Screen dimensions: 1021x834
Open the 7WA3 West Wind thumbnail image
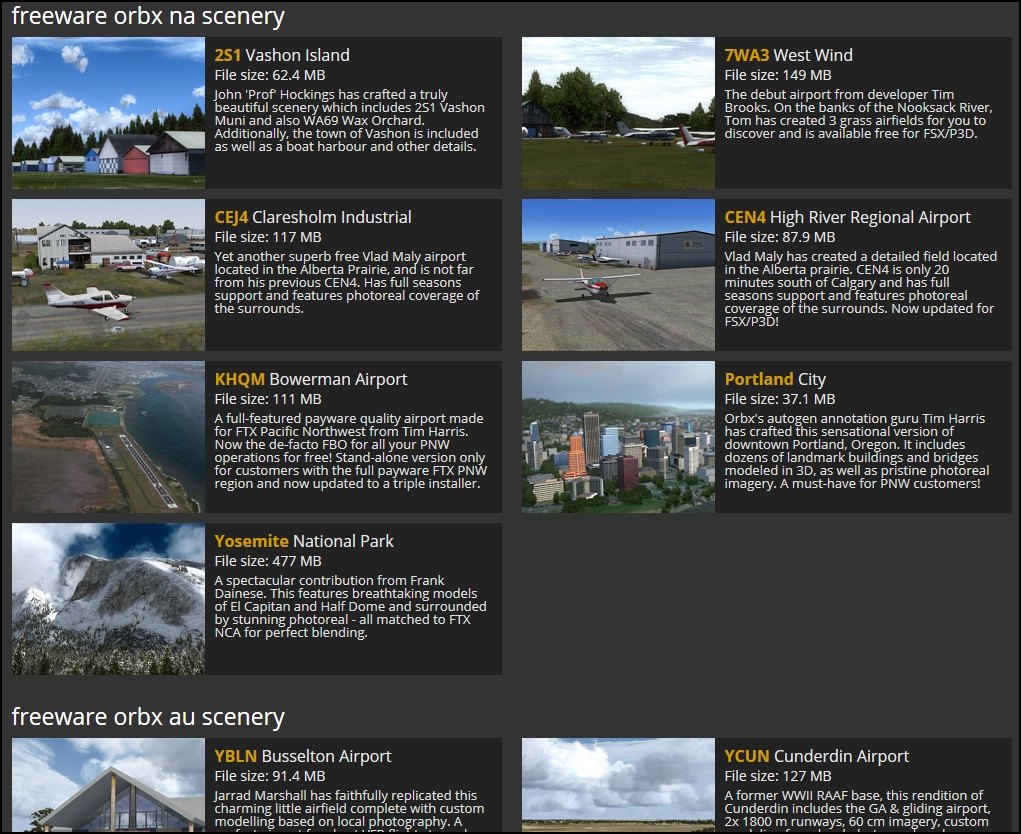click(618, 113)
